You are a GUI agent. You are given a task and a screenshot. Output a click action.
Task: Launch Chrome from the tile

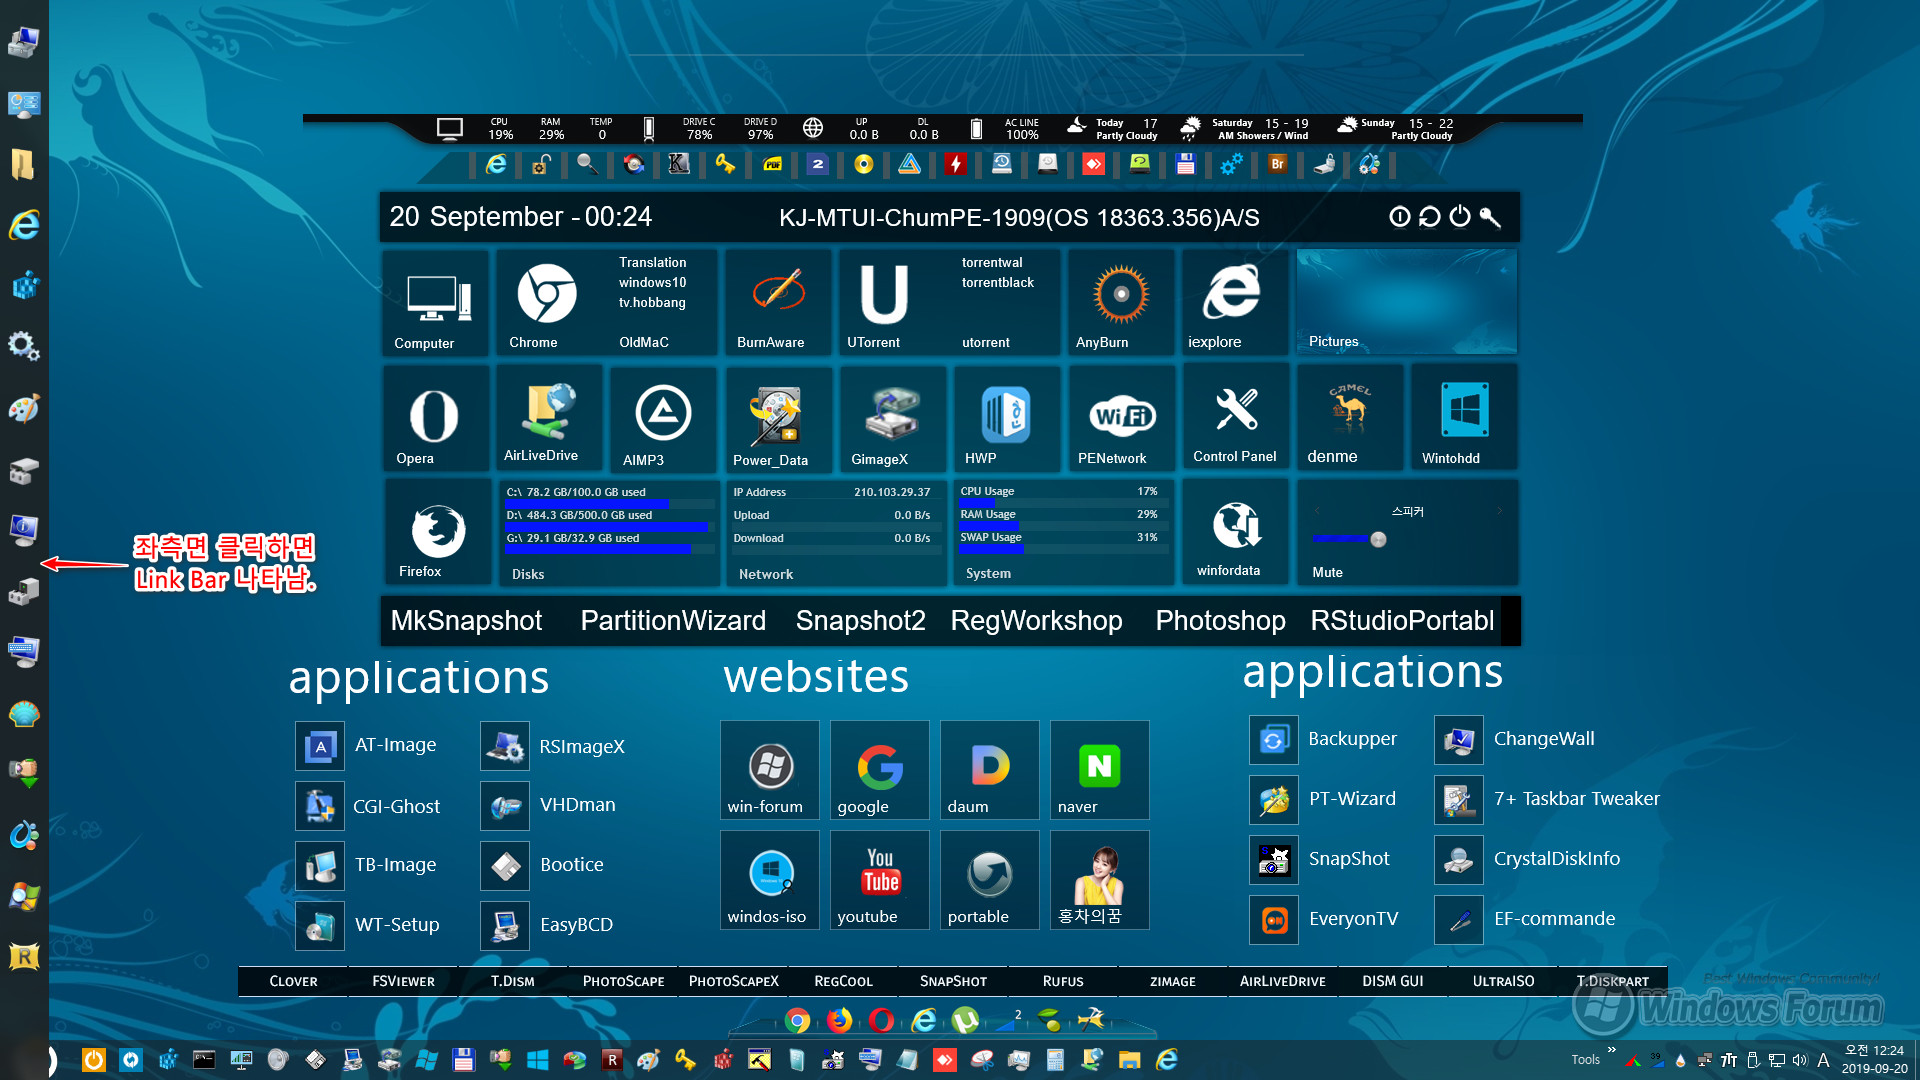(546, 303)
